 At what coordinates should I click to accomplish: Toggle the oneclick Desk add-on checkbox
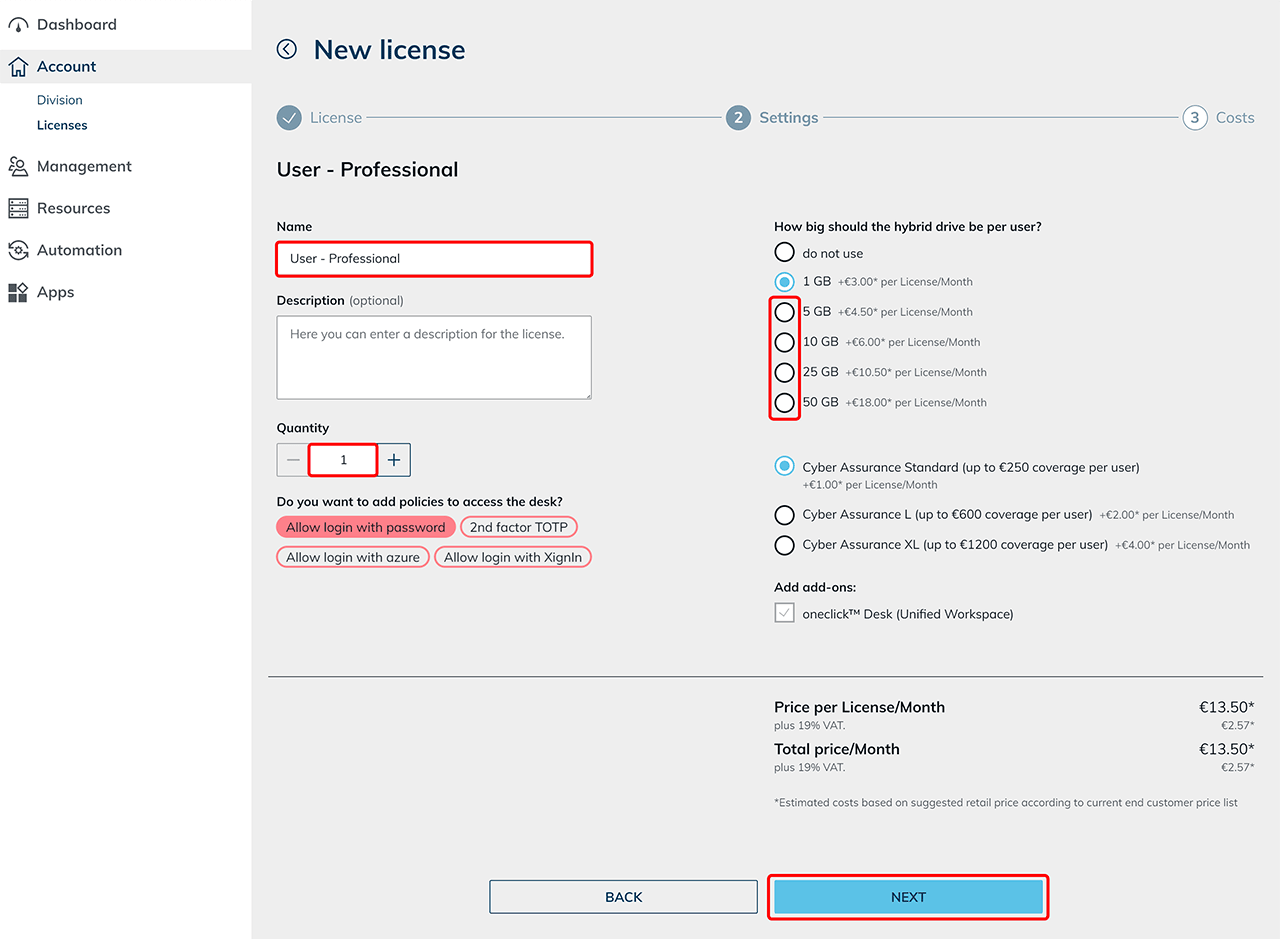785,614
